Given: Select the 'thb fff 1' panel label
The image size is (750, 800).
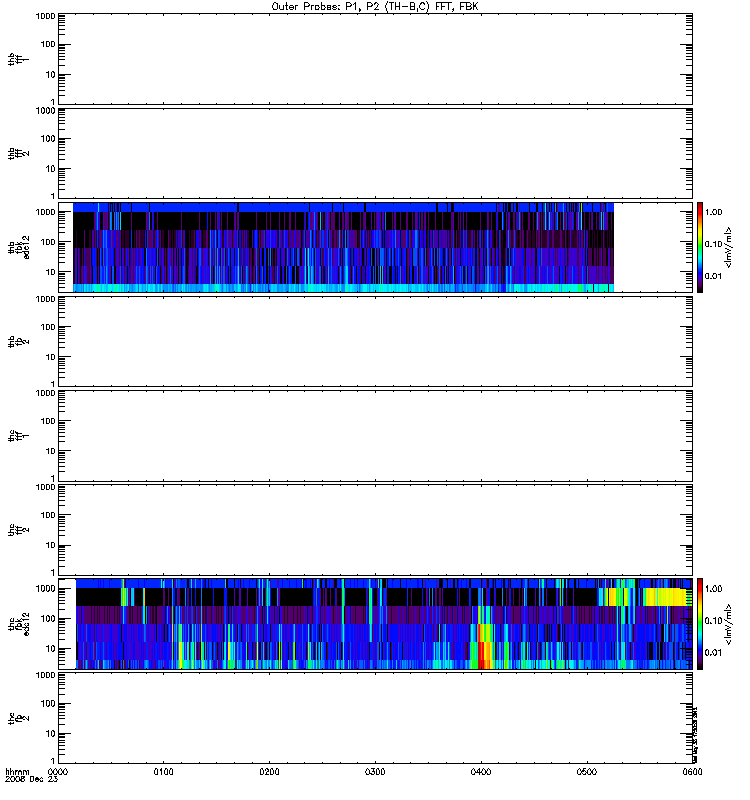Looking at the screenshot, I should click(x=18, y=60).
